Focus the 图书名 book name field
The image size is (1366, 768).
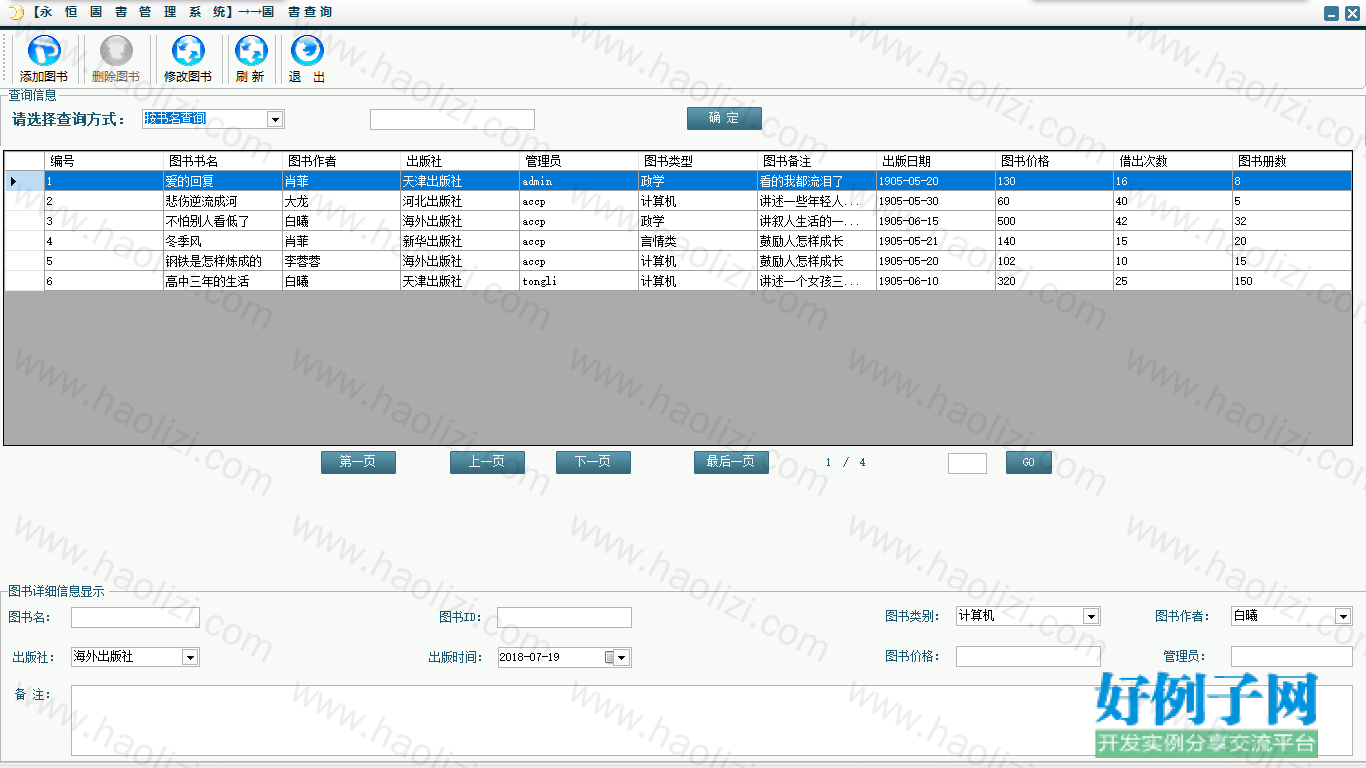point(135,617)
